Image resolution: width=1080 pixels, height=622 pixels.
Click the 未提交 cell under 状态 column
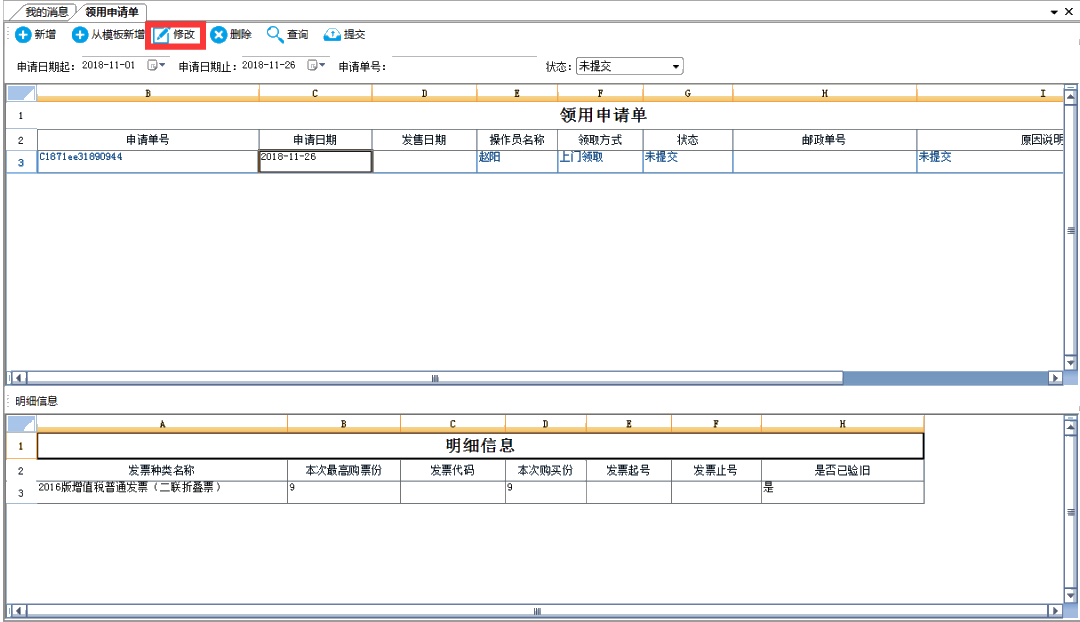687,161
